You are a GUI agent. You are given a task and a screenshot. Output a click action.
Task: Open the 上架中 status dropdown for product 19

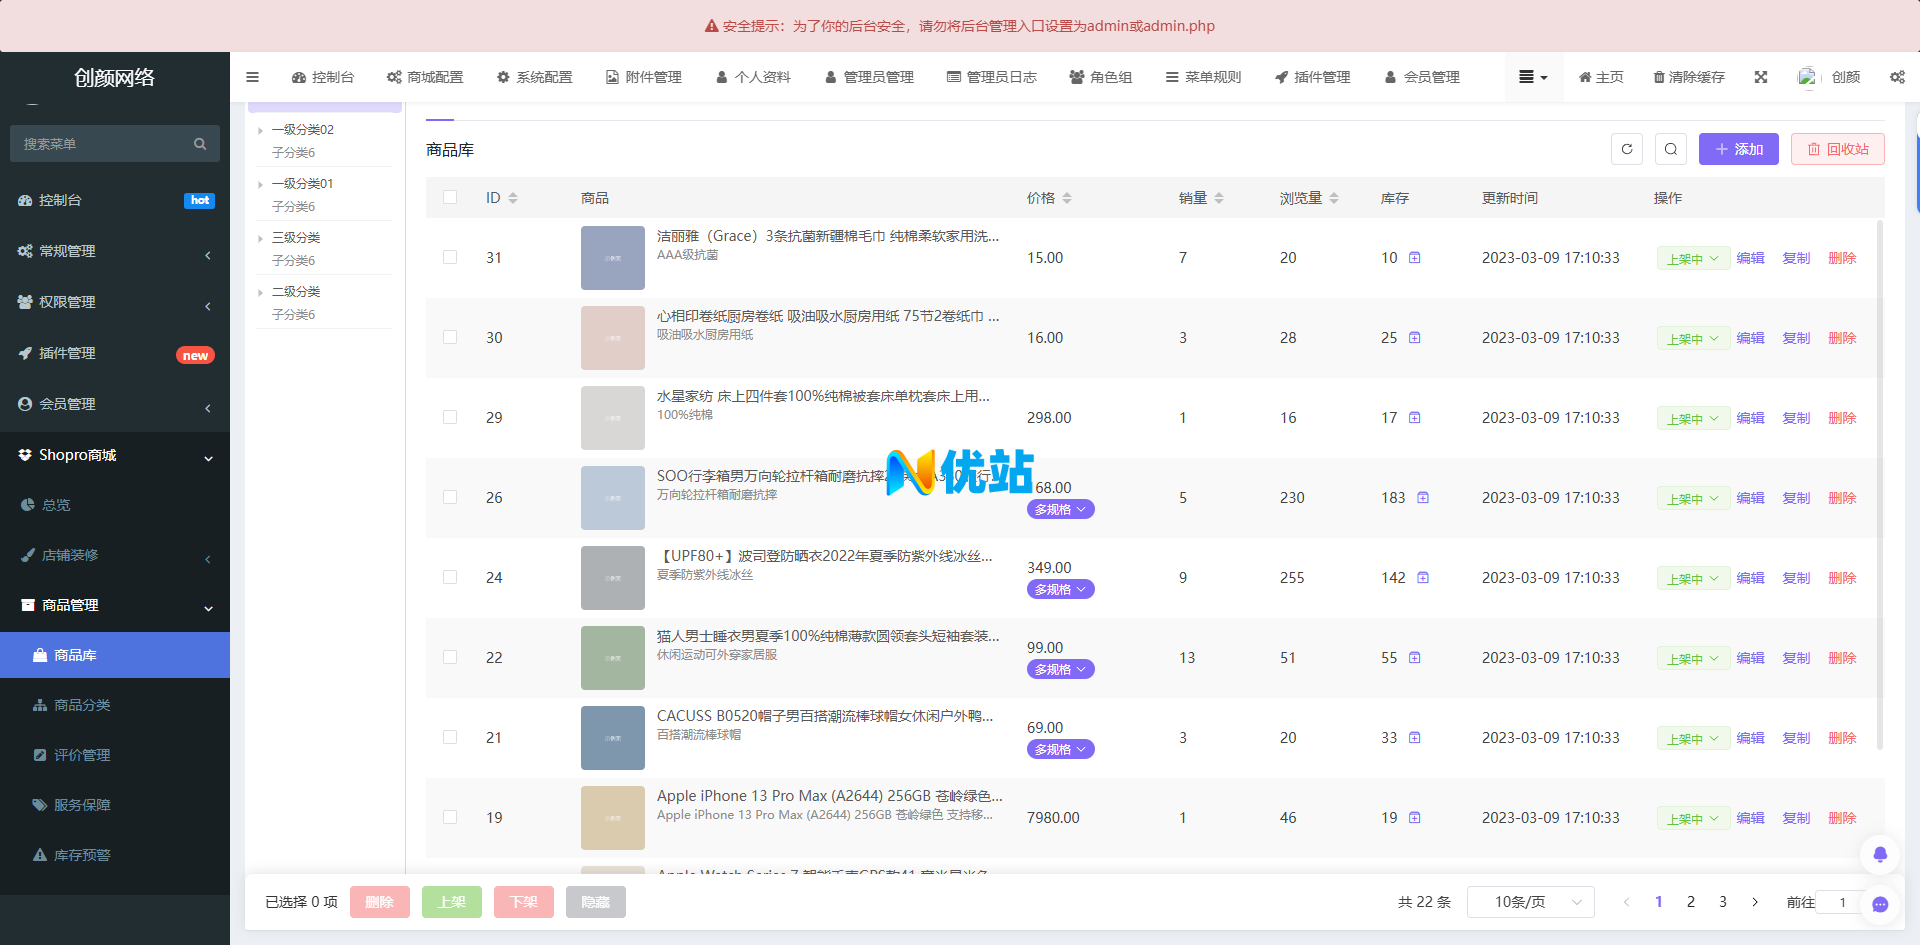tap(1693, 819)
